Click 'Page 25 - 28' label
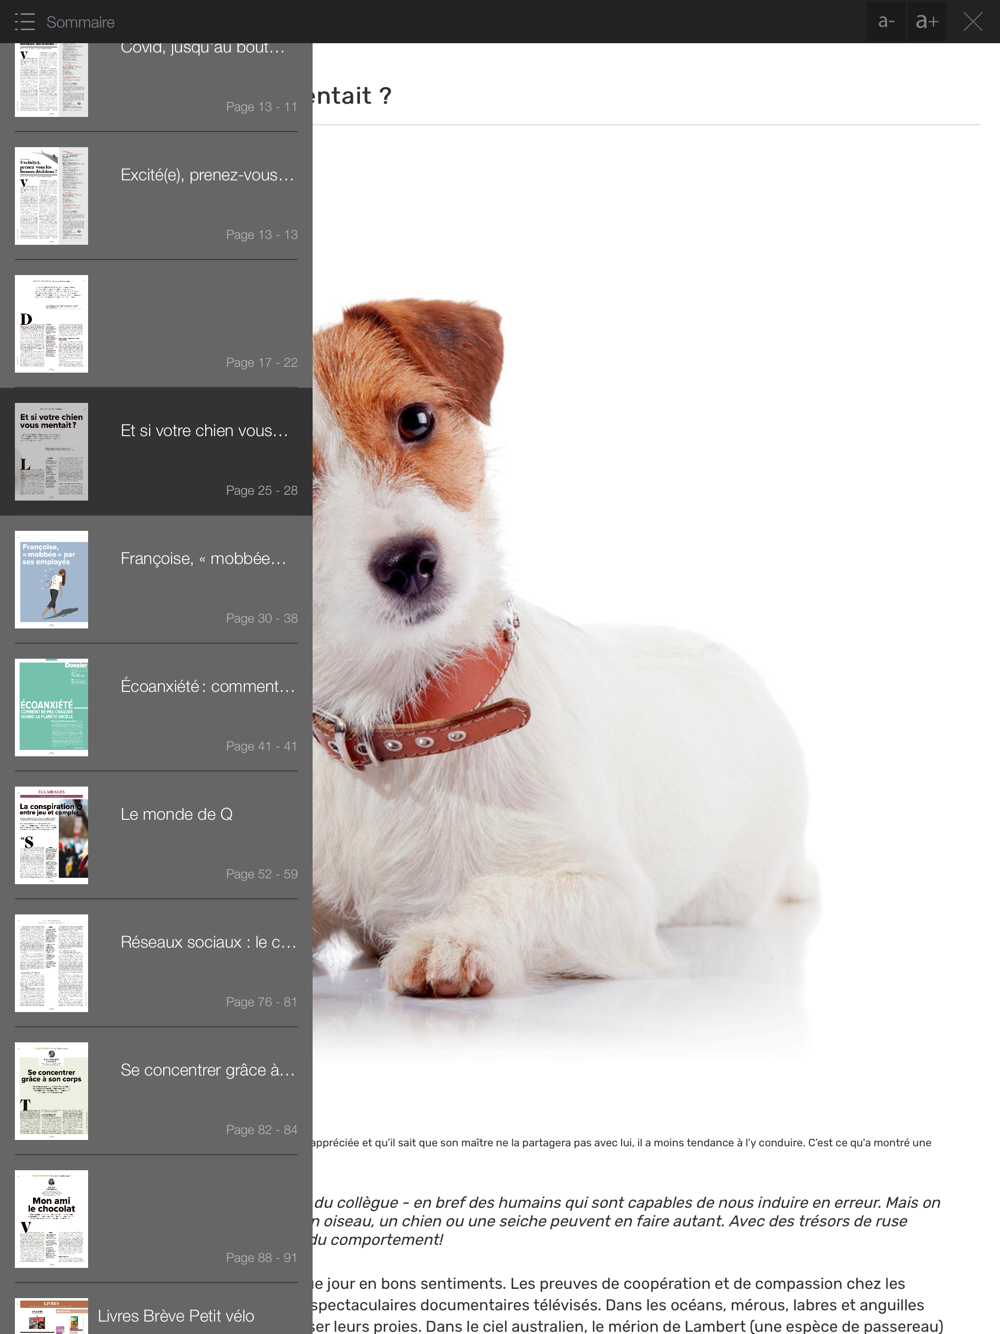 click(x=261, y=491)
